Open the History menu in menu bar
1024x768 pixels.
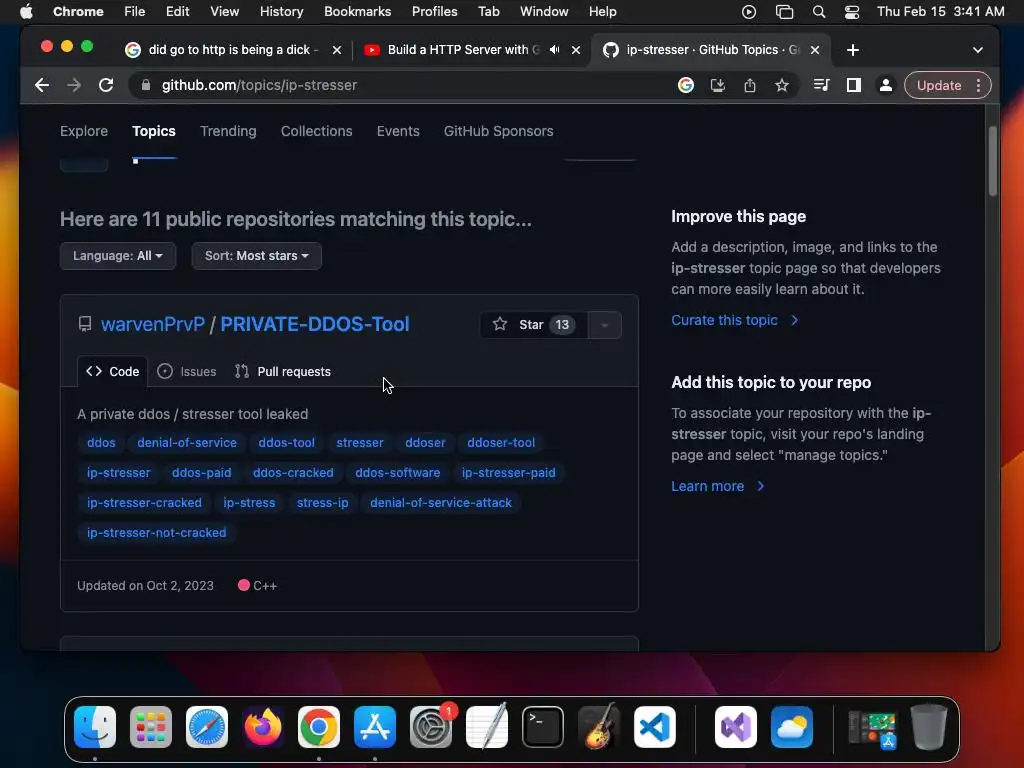pos(281,12)
